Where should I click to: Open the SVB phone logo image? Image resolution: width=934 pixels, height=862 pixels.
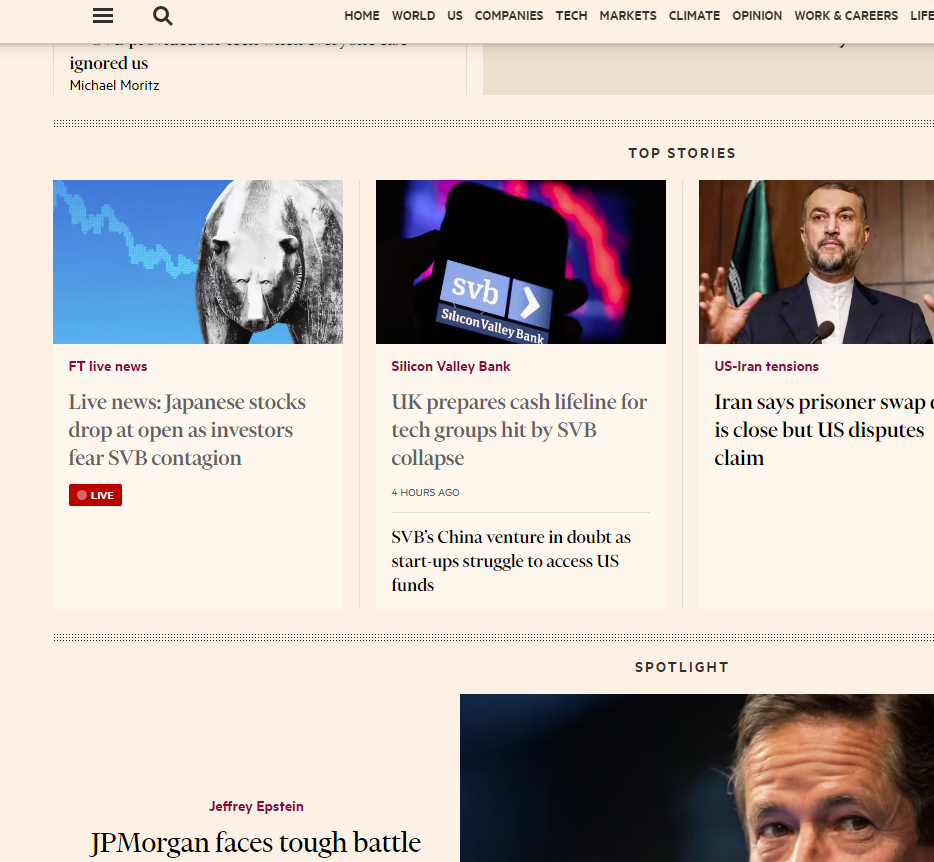[521, 262]
